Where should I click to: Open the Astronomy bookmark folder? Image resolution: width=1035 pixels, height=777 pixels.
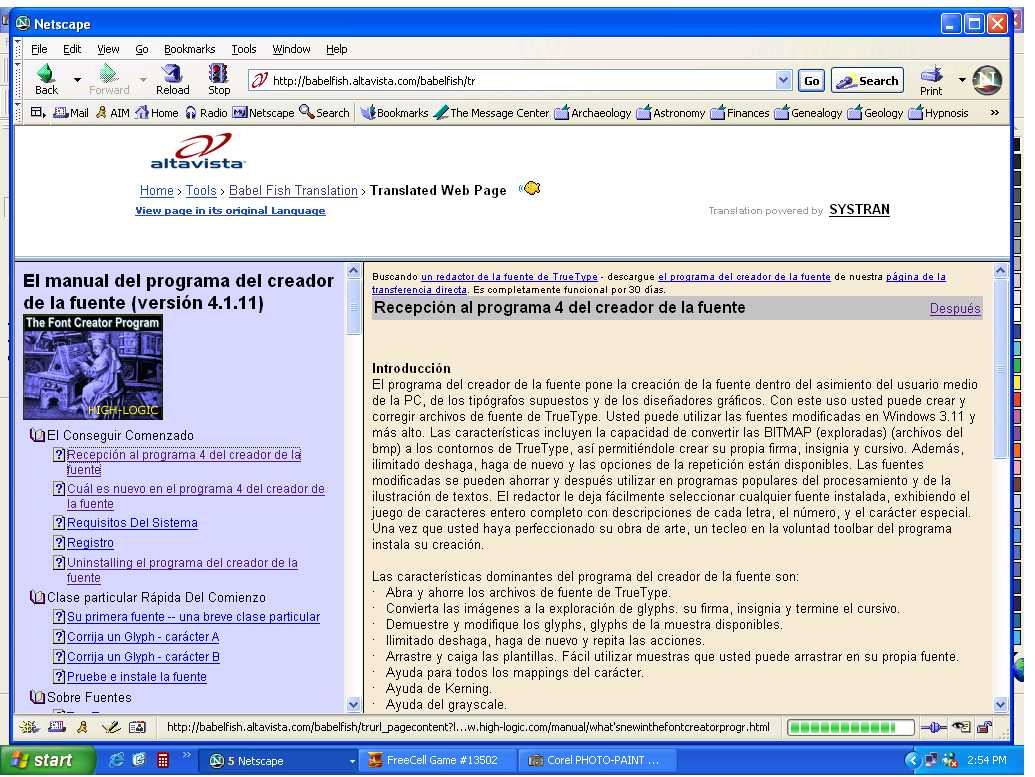(x=671, y=113)
